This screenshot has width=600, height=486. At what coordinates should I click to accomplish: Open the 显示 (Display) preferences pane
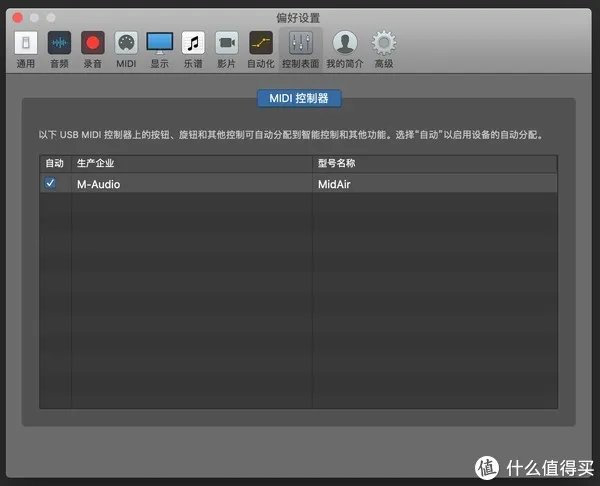pyautogui.click(x=160, y=50)
